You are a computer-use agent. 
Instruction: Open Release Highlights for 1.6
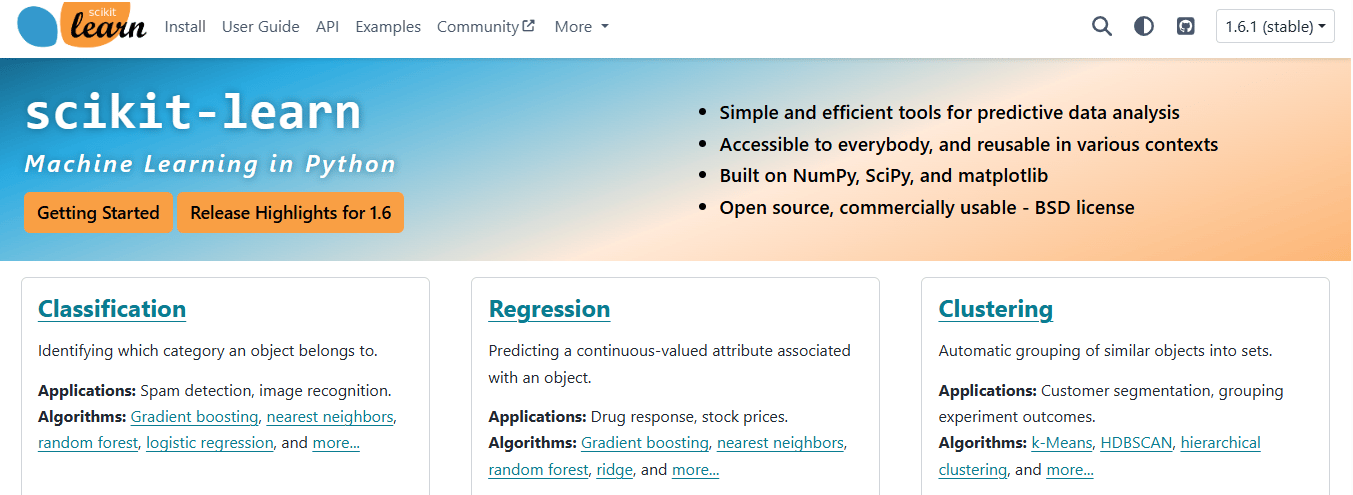[x=291, y=213]
